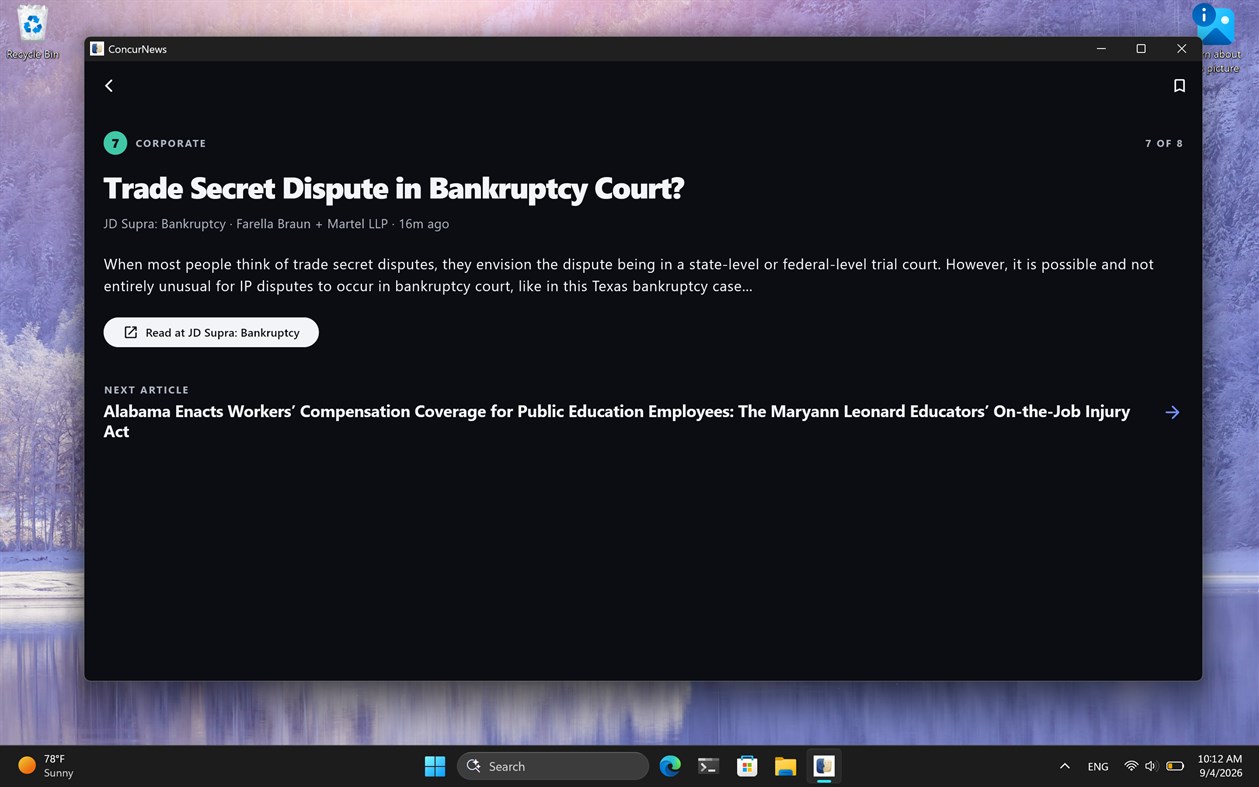Bookmark this article
1259x787 pixels.
click(x=1179, y=86)
